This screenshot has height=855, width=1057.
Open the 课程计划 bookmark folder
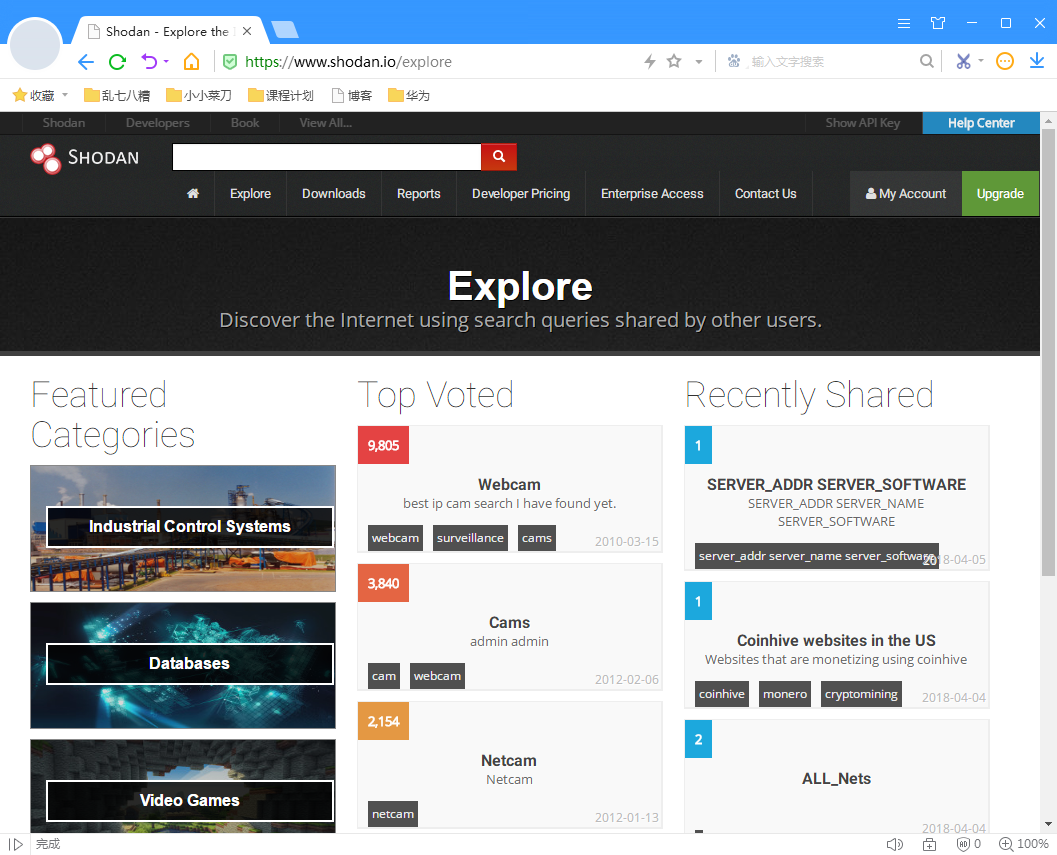tap(280, 96)
